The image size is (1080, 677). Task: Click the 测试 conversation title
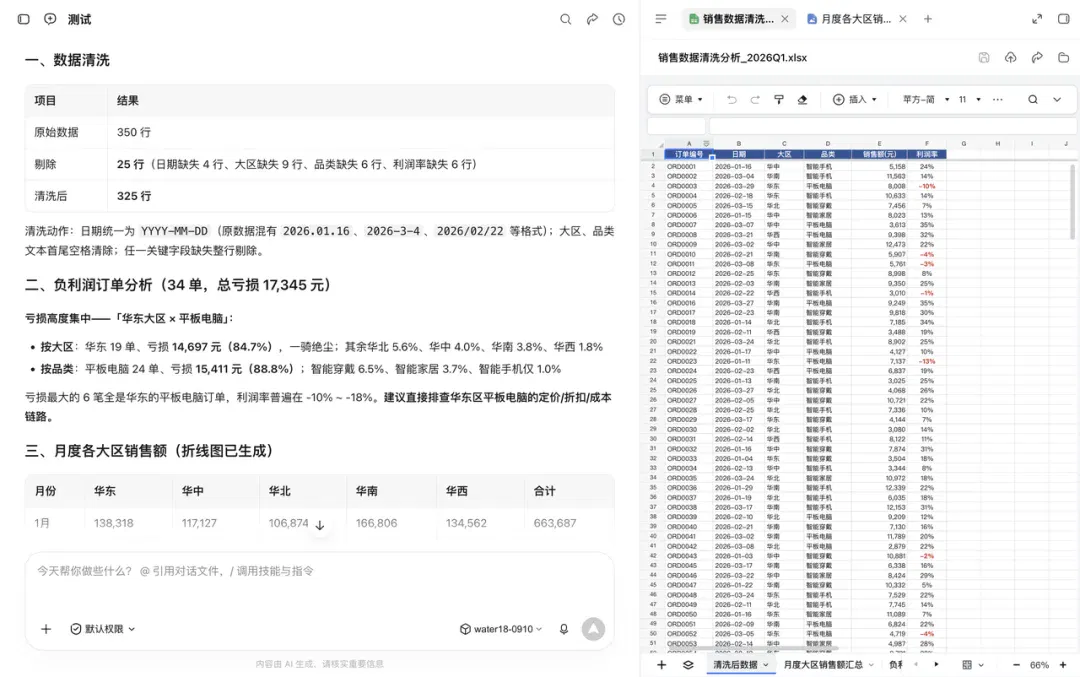click(79, 19)
